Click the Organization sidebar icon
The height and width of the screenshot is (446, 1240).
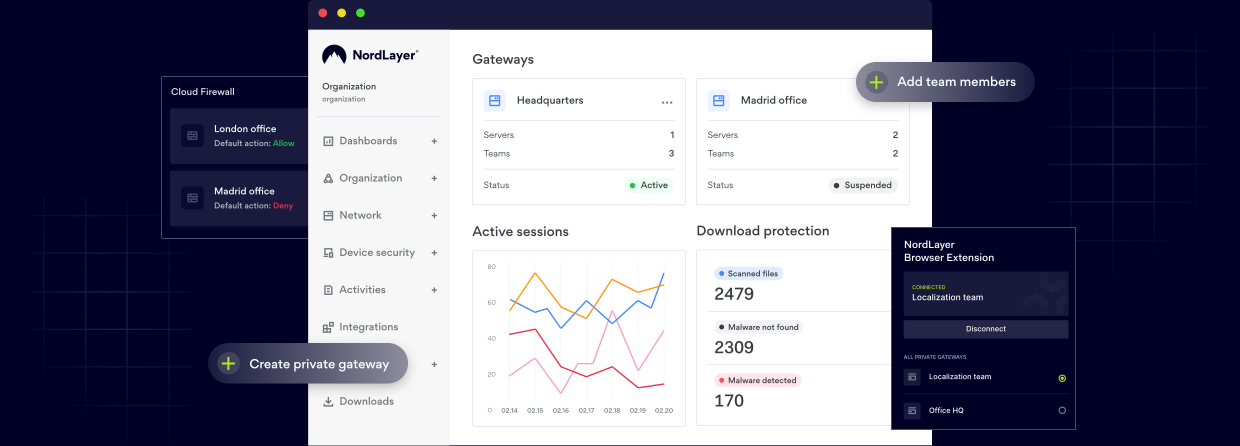click(328, 178)
